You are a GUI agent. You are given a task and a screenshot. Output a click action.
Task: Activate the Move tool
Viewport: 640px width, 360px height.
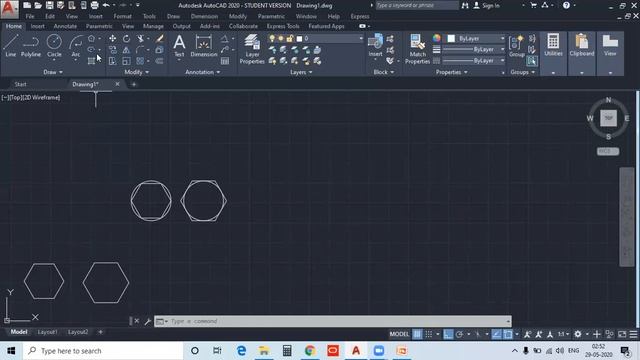(x=112, y=38)
